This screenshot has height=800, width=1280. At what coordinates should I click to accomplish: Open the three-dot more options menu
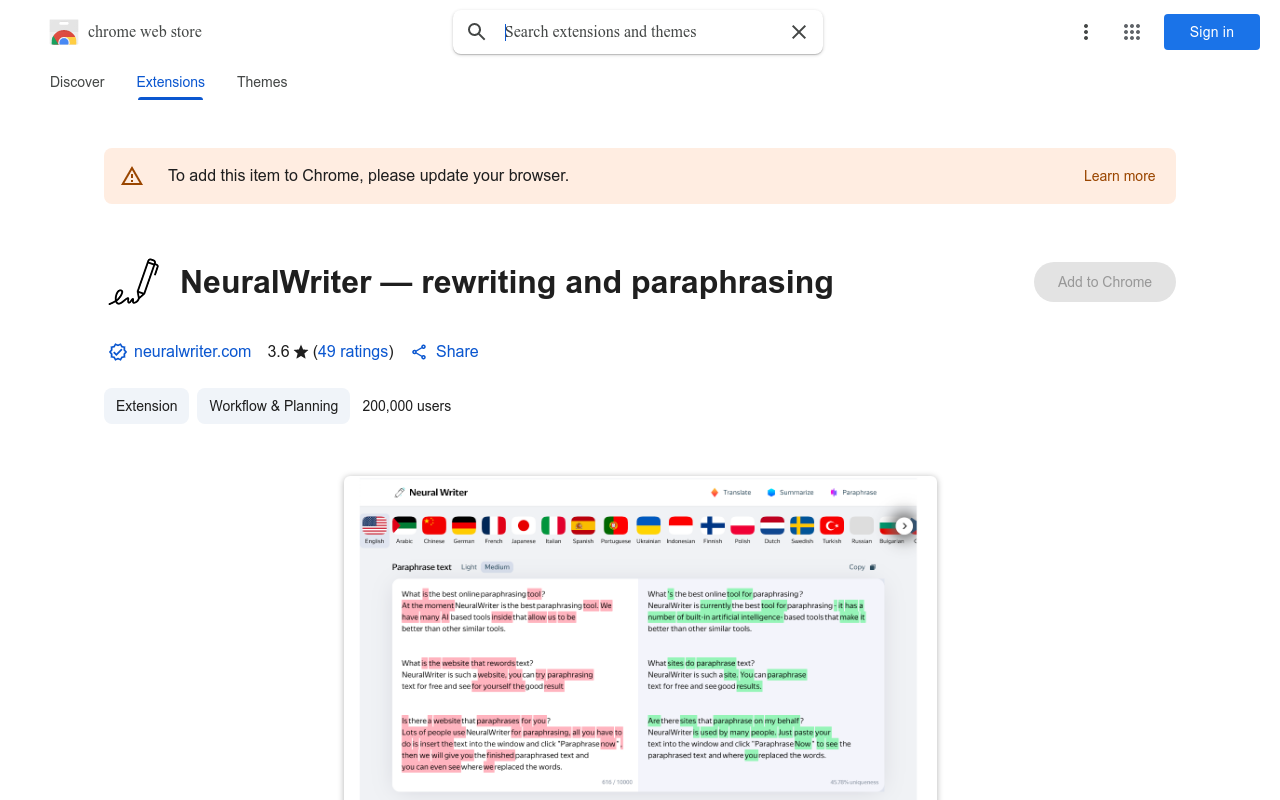click(x=1086, y=32)
